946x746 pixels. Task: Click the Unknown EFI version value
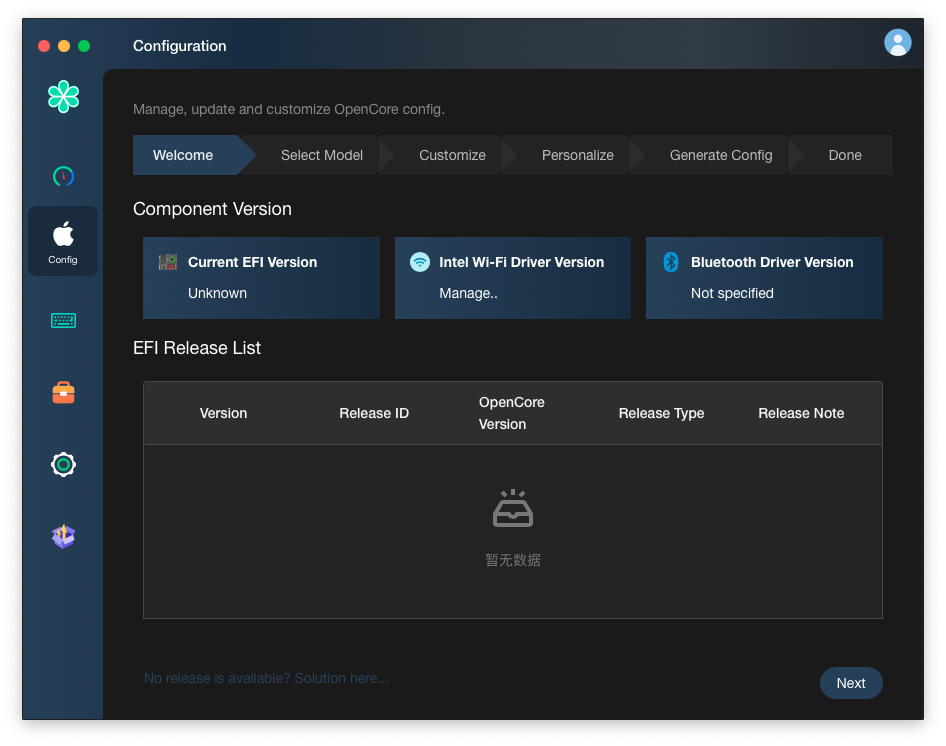coord(217,293)
